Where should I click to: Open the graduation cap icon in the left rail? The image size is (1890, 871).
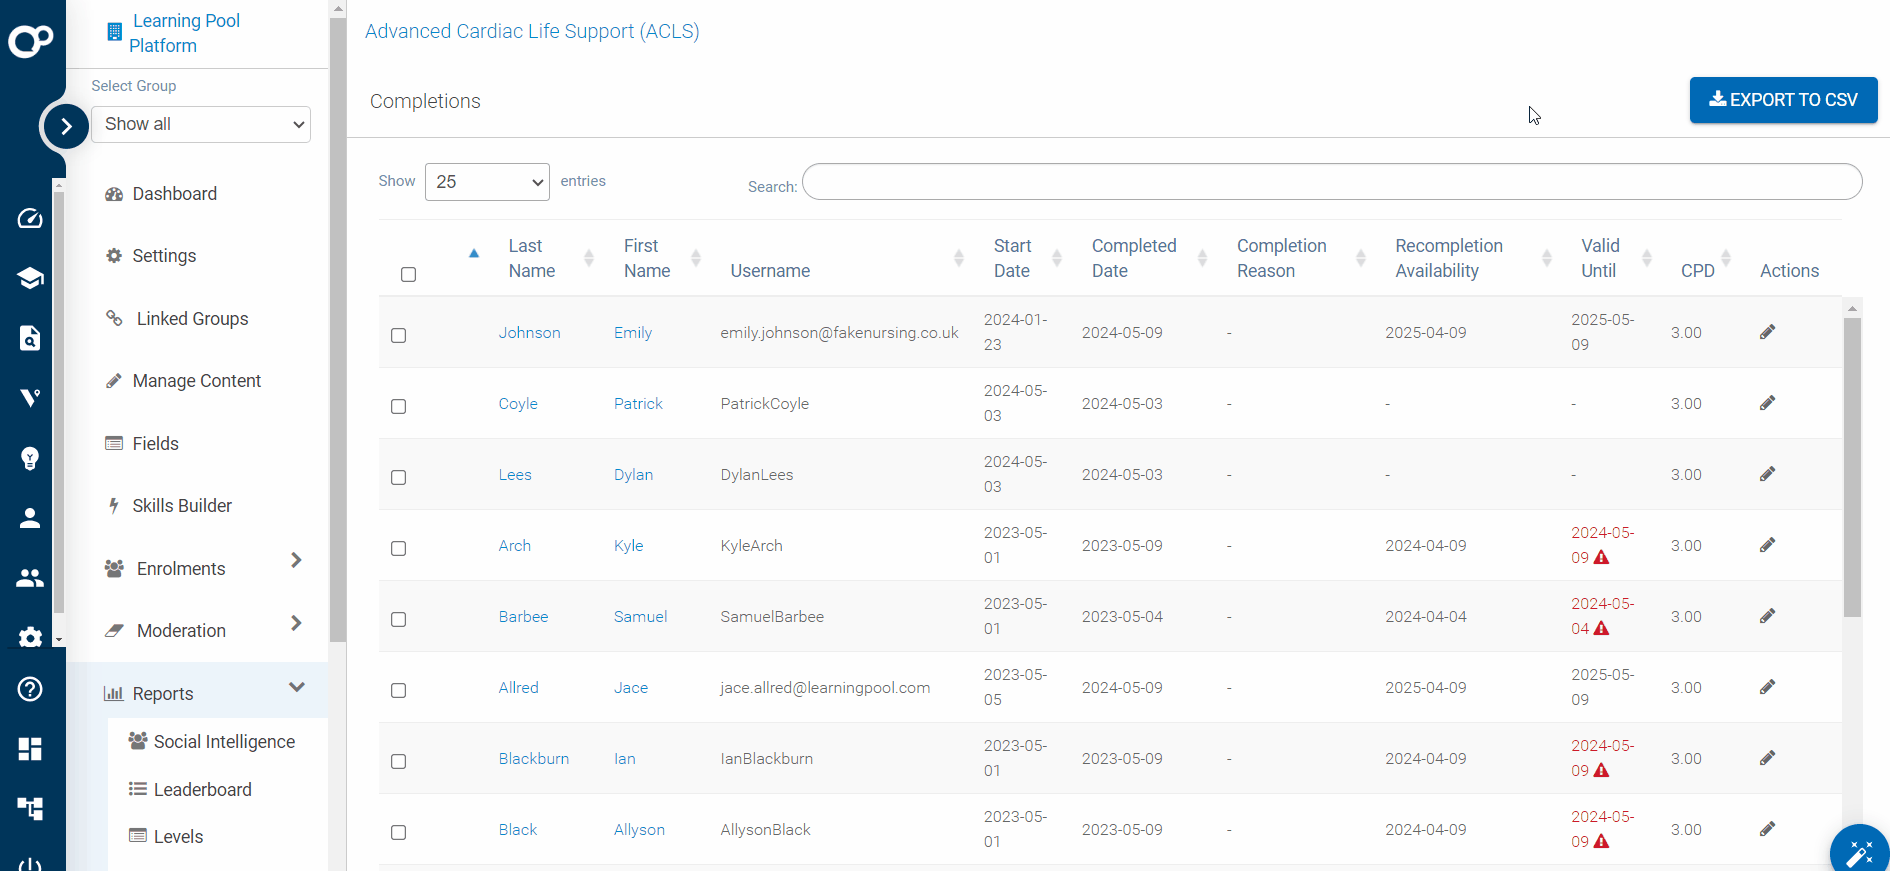click(30, 278)
